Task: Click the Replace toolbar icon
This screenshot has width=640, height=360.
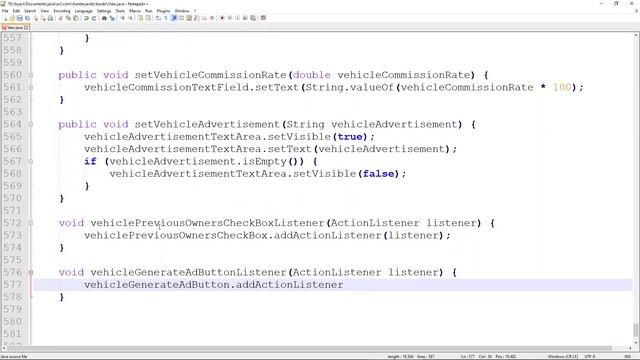Action: tap(112, 18)
